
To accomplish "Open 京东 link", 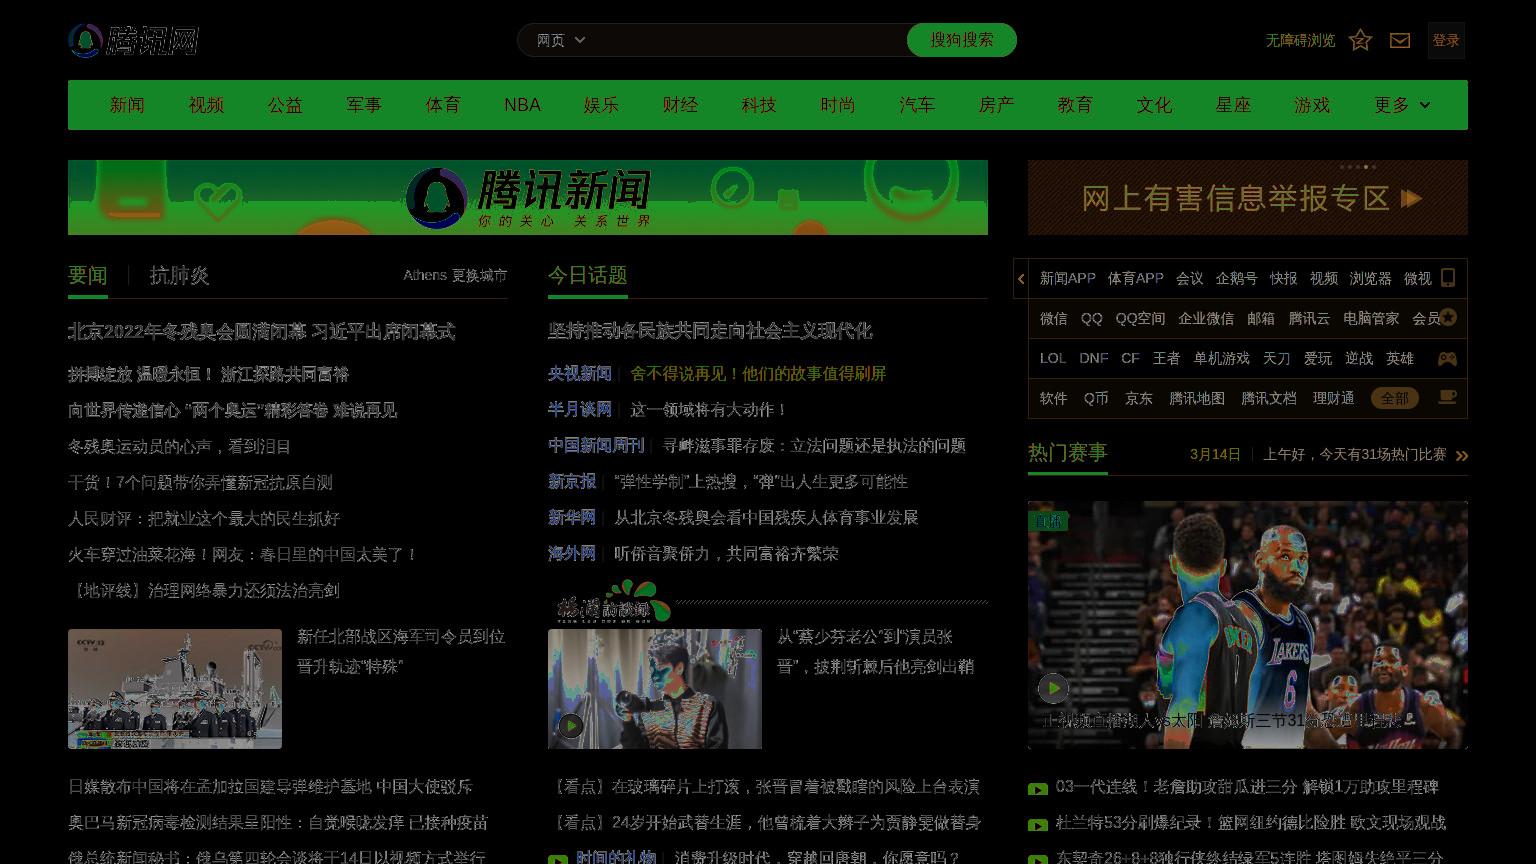I will pos(1138,398).
